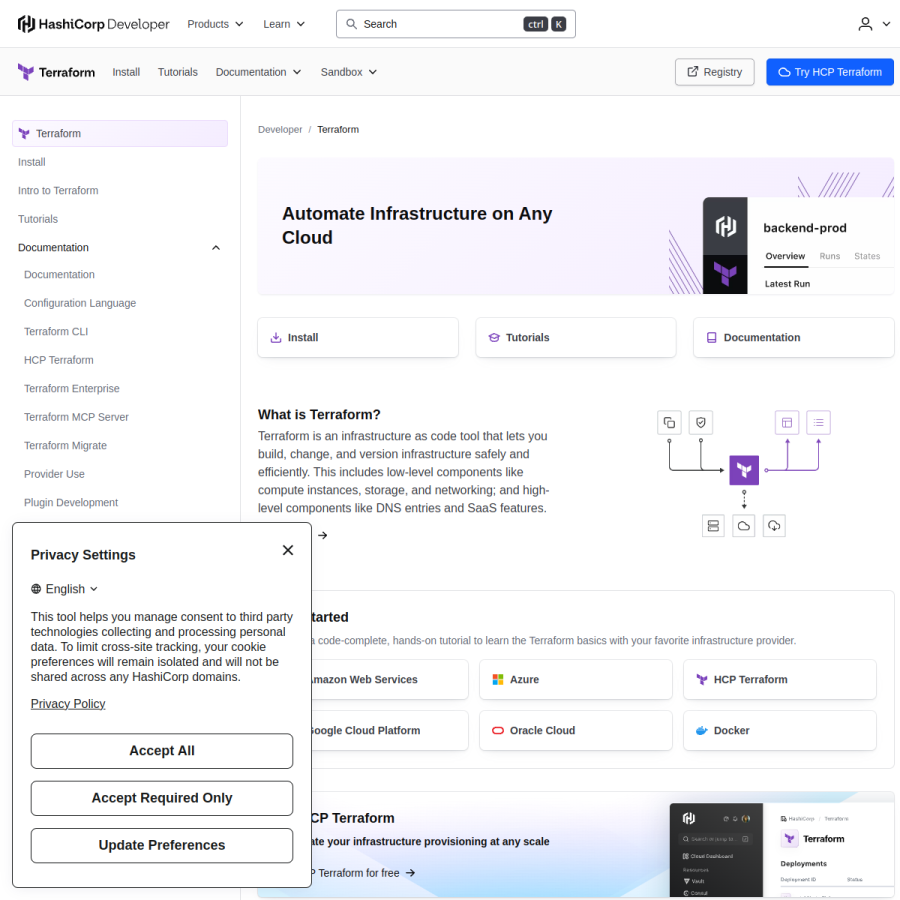
Task: Click the Overview tab in backend-prod preview
Action: pyautogui.click(x=785, y=257)
